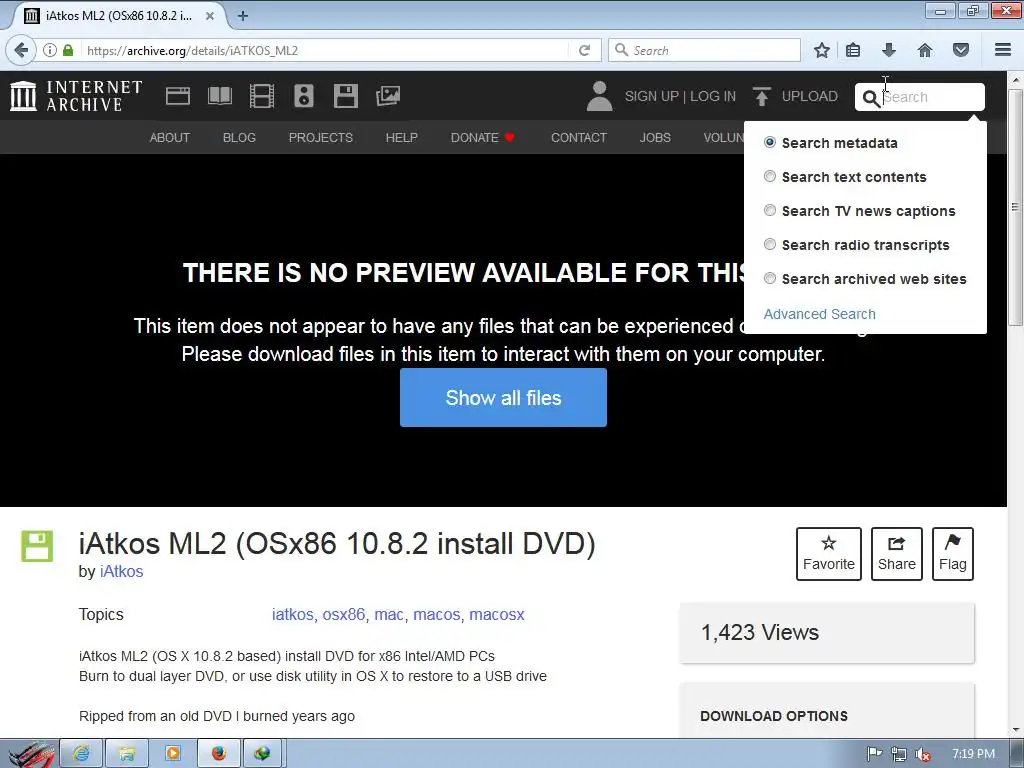Show site information icon in address bar
The image size is (1024, 768).
coord(50,50)
